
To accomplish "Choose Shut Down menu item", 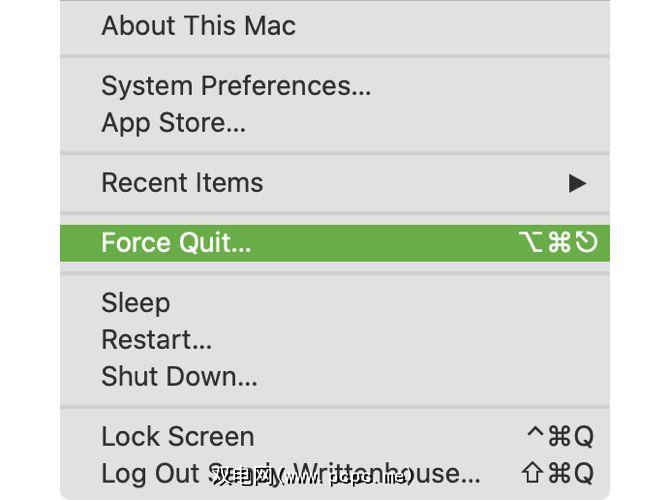I will [x=179, y=376].
